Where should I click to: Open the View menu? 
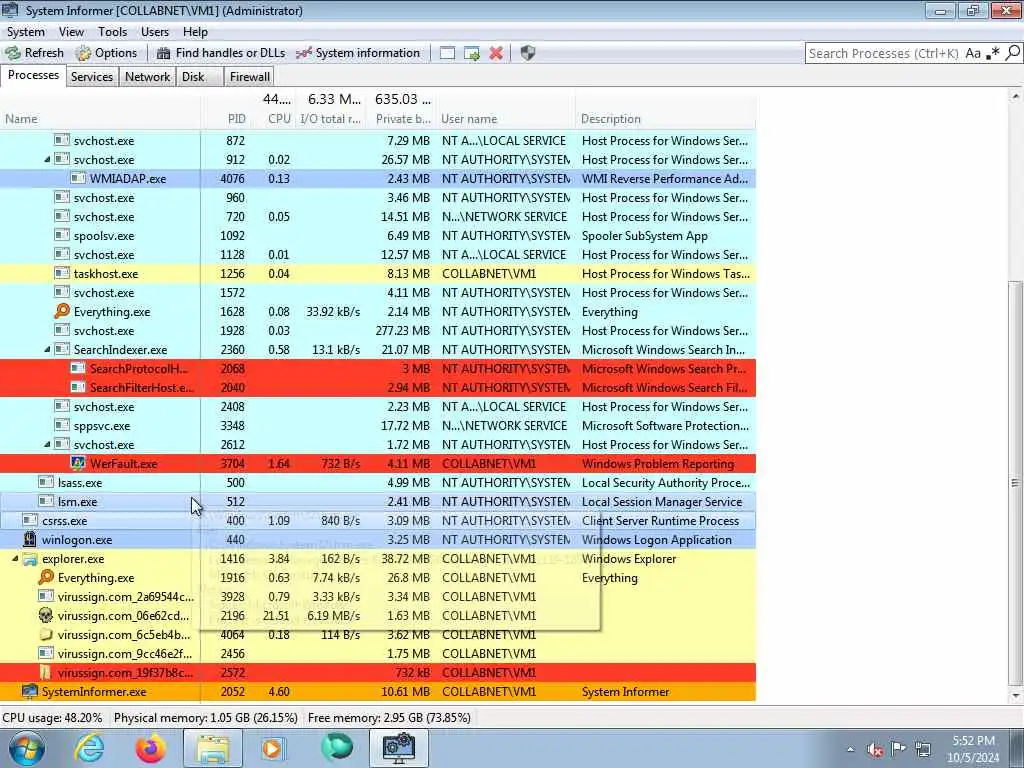(71, 31)
